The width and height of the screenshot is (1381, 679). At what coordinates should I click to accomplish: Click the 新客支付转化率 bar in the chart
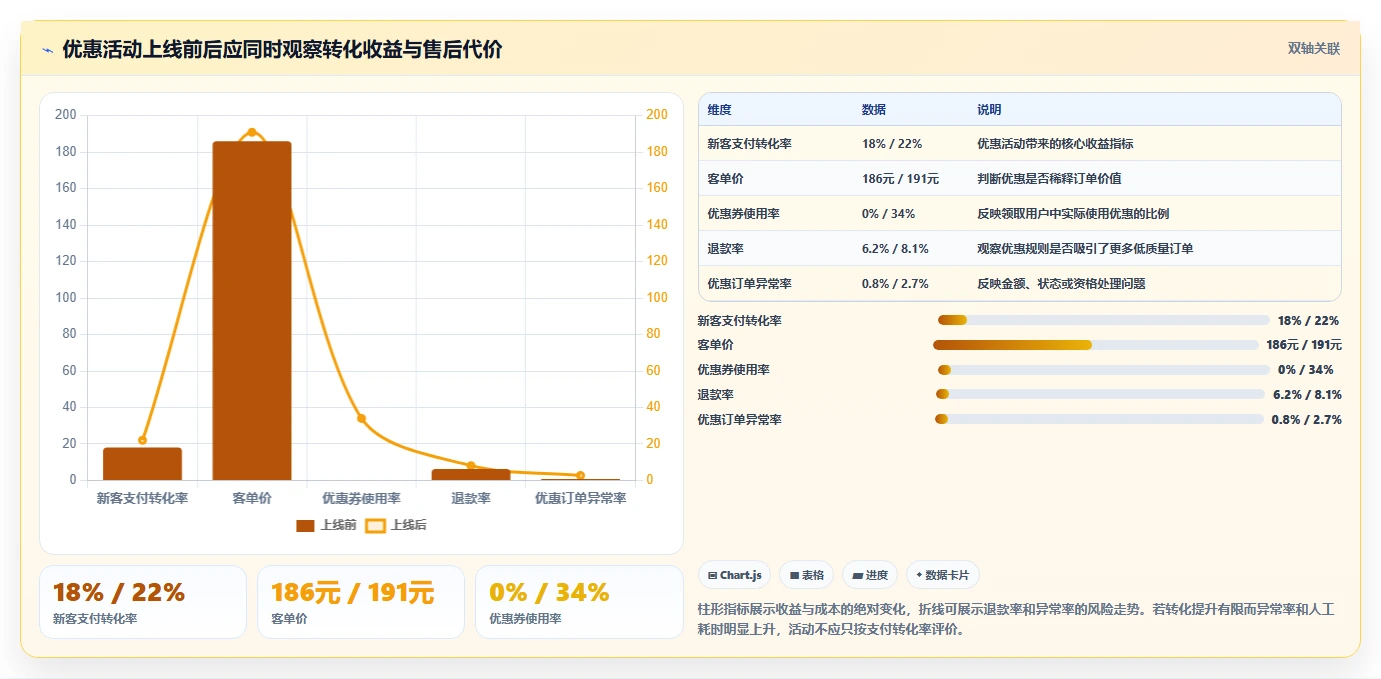pyautogui.click(x=142, y=464)
